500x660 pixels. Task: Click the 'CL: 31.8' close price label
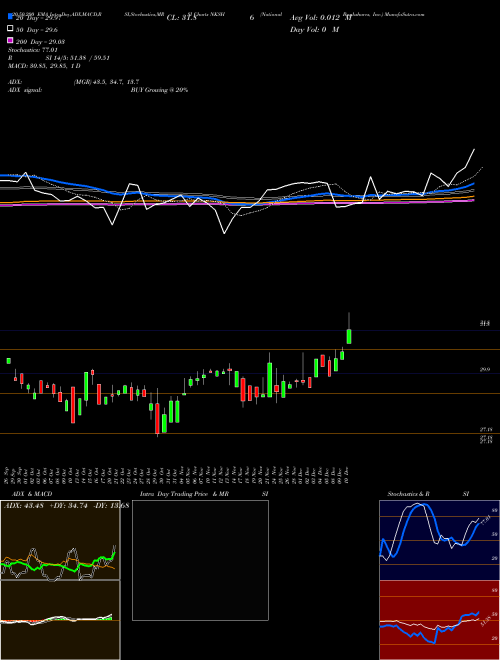click(x=182, y=18)
